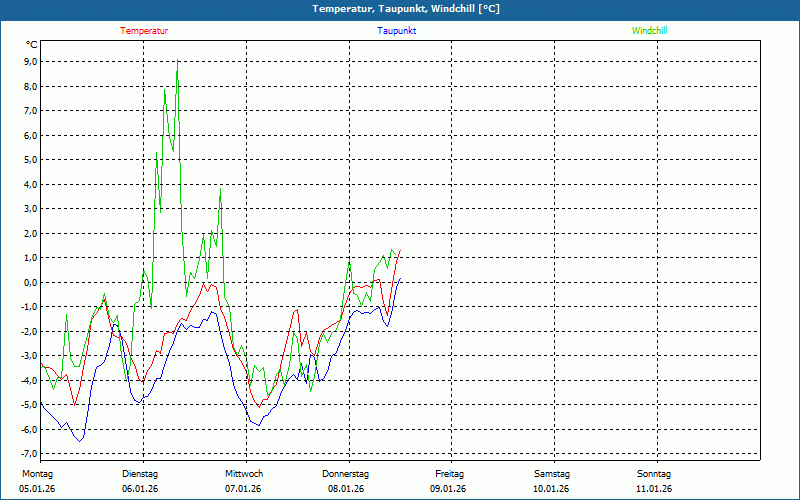Click the 11.01.26 date label

click(654, 489)
